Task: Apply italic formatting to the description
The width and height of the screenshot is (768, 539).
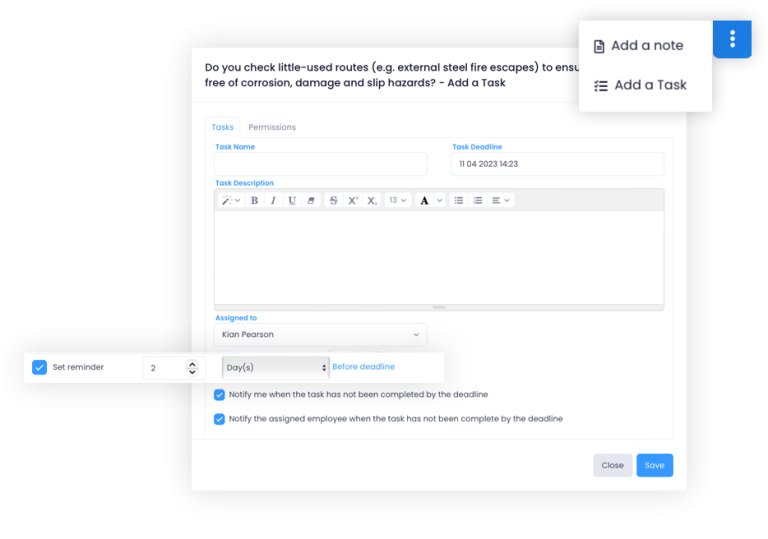Action: tap(273, 200)
